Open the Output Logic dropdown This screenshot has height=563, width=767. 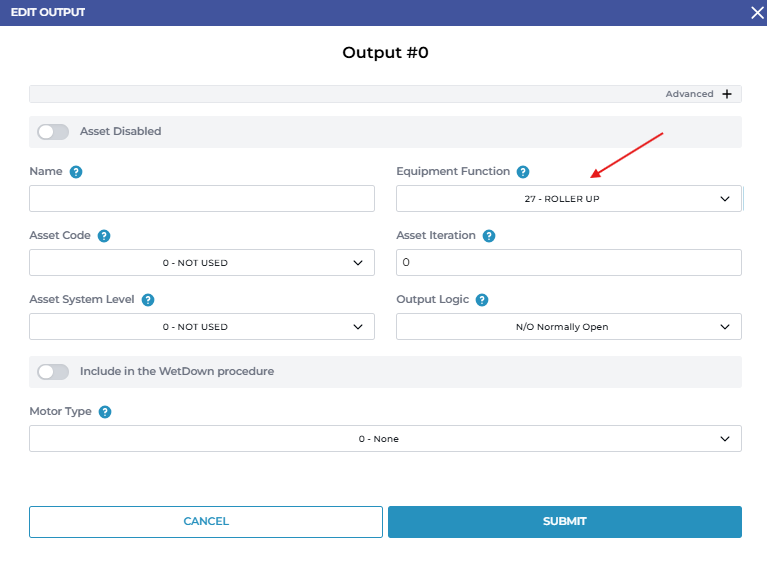[568, 327]
